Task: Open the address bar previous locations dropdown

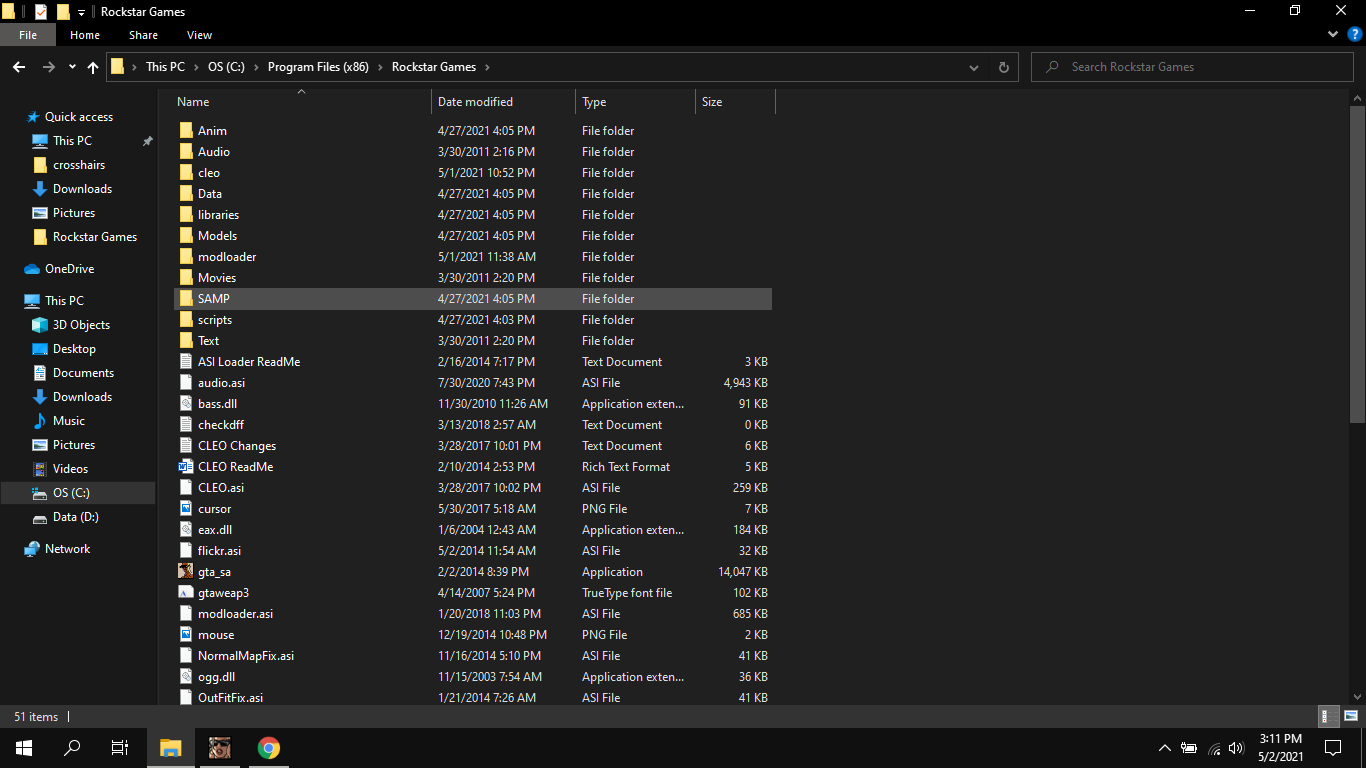Action: click(x=974, y=67)
